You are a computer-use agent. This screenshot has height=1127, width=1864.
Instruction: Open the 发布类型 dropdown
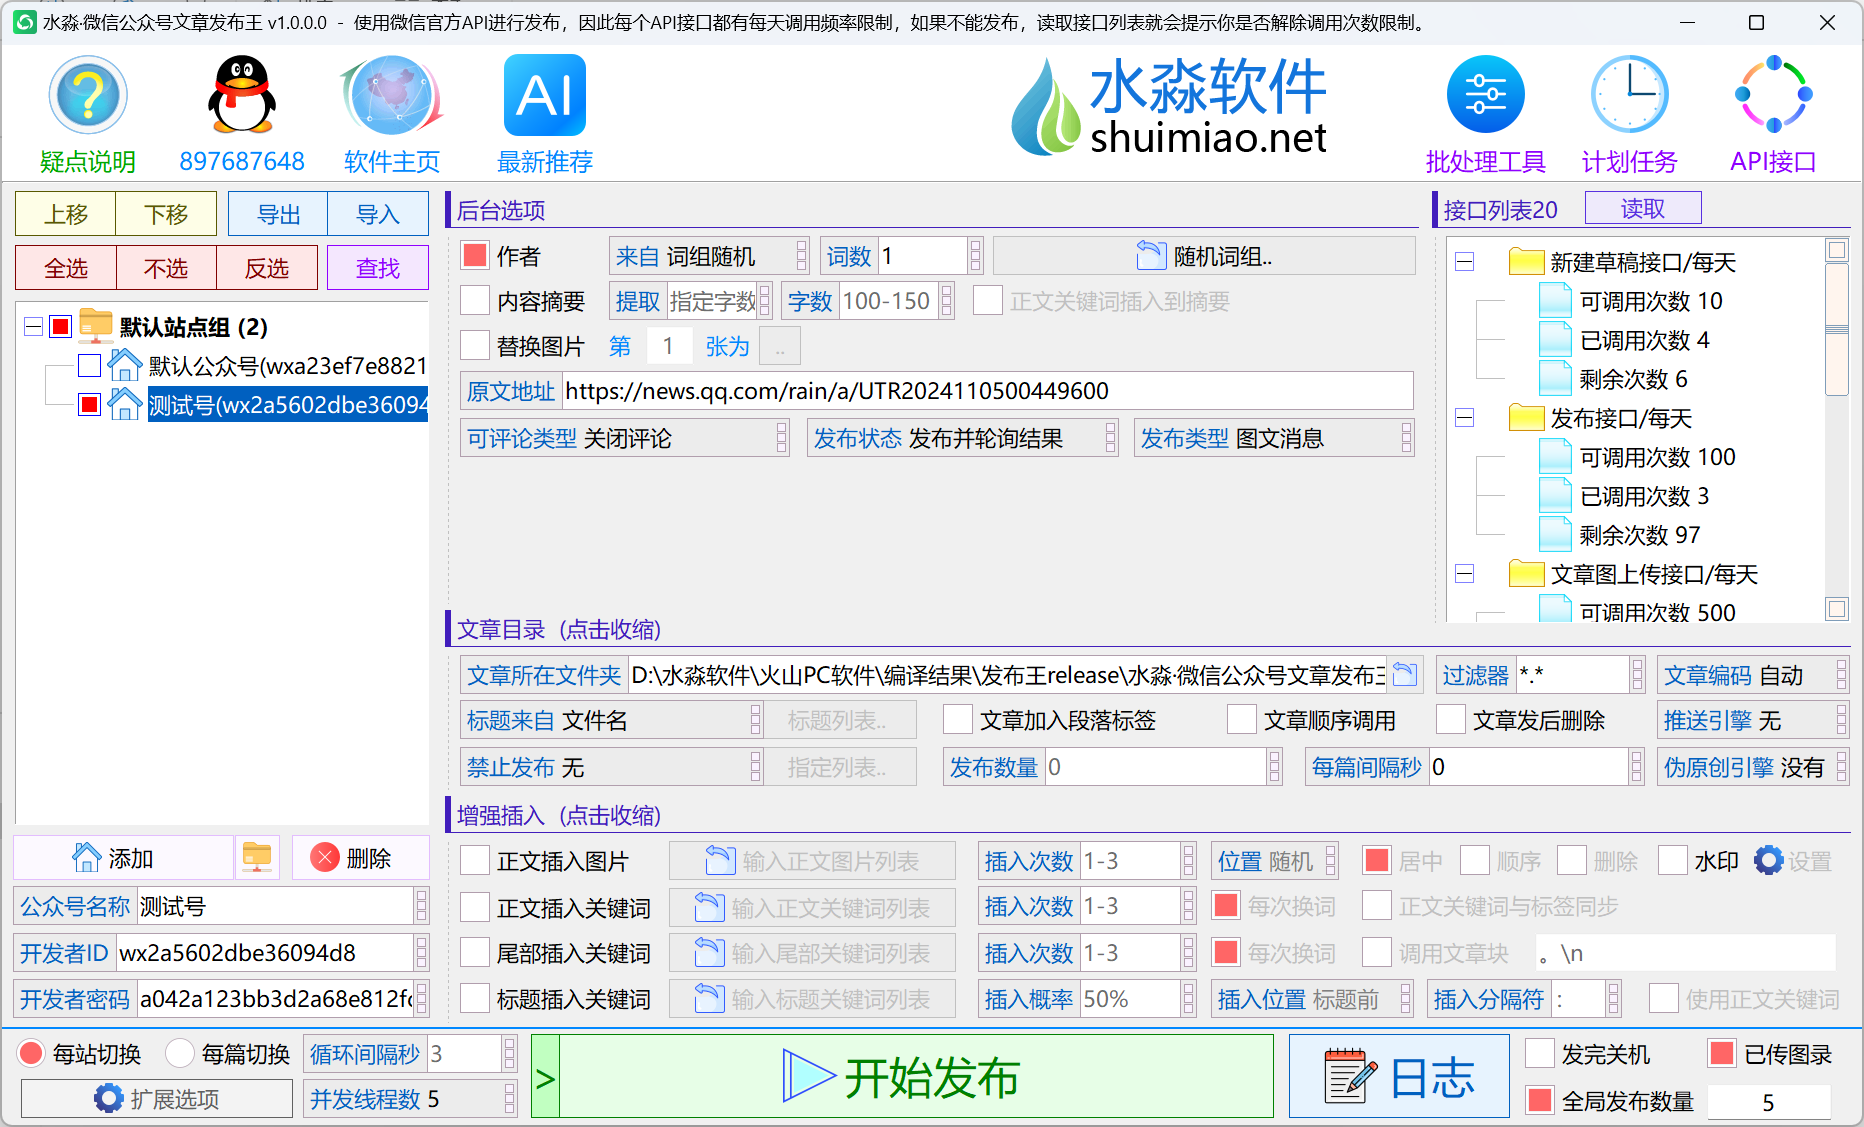[1274, 438]
